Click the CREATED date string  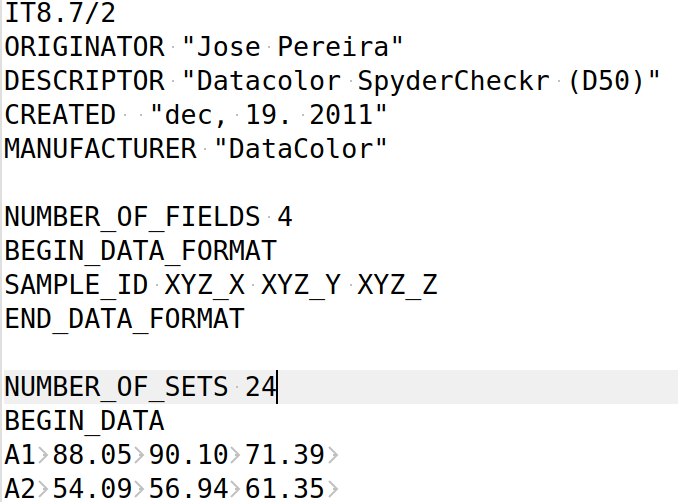click(x=269, y=115)
